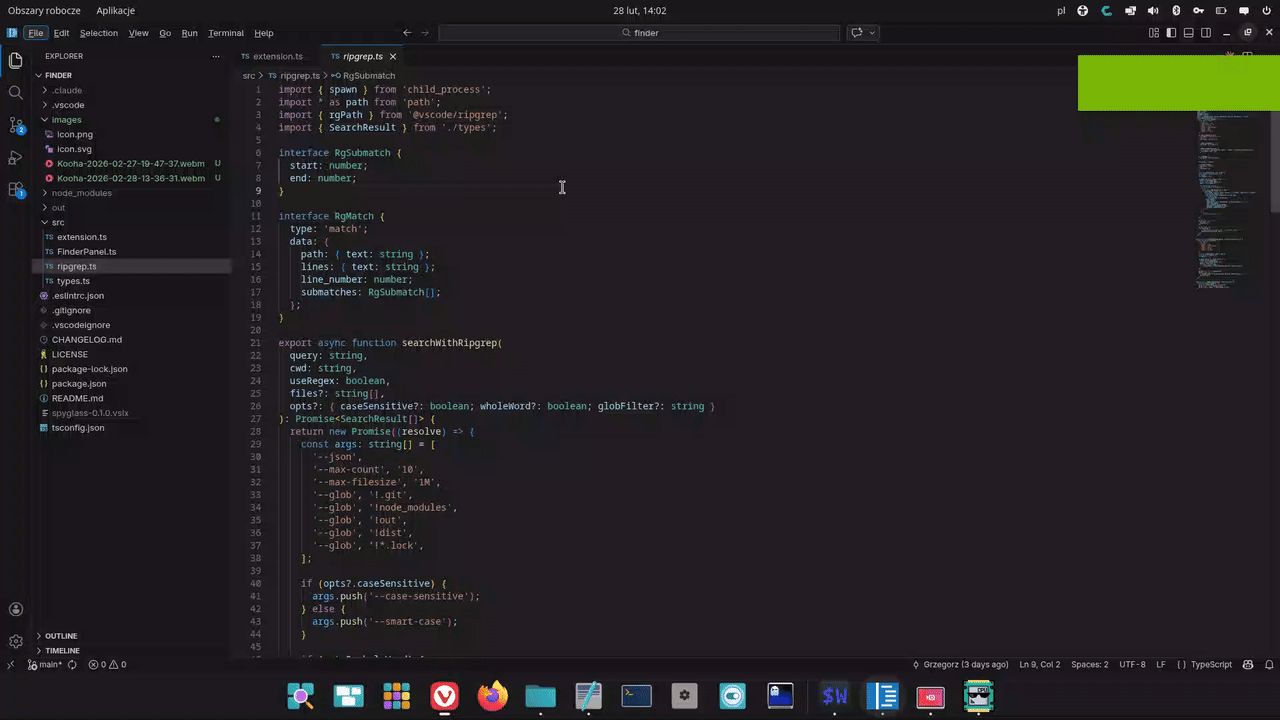Image resolution: width=1280 pixels, height=720 pixels.
Task: Open the FinderPanel.ts file
Action: point(86,251)
